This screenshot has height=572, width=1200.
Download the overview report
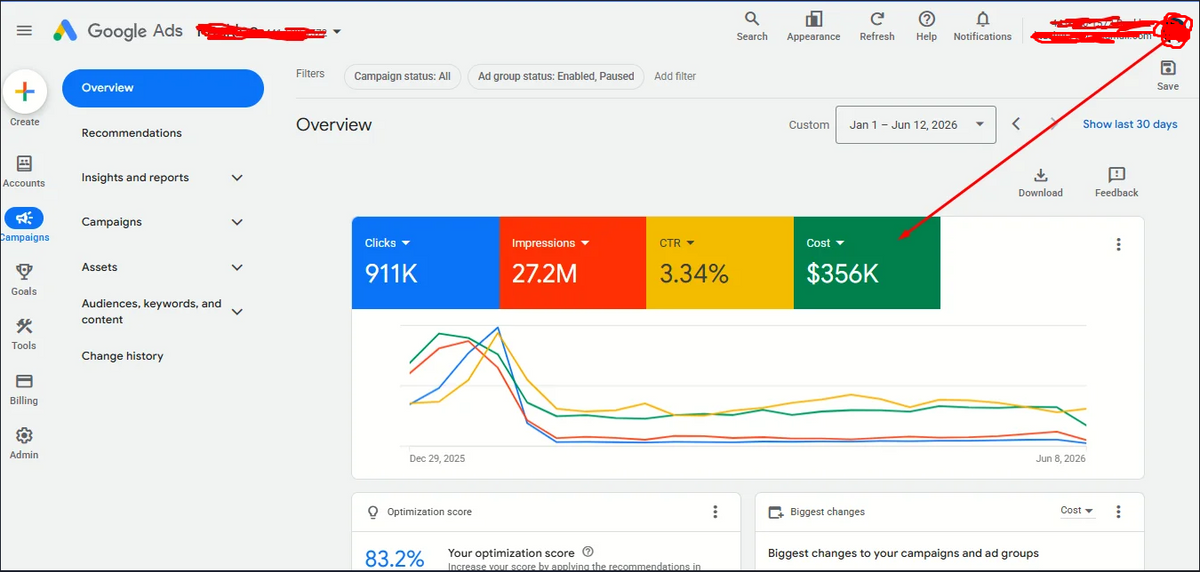click(x=1040, y=175)
